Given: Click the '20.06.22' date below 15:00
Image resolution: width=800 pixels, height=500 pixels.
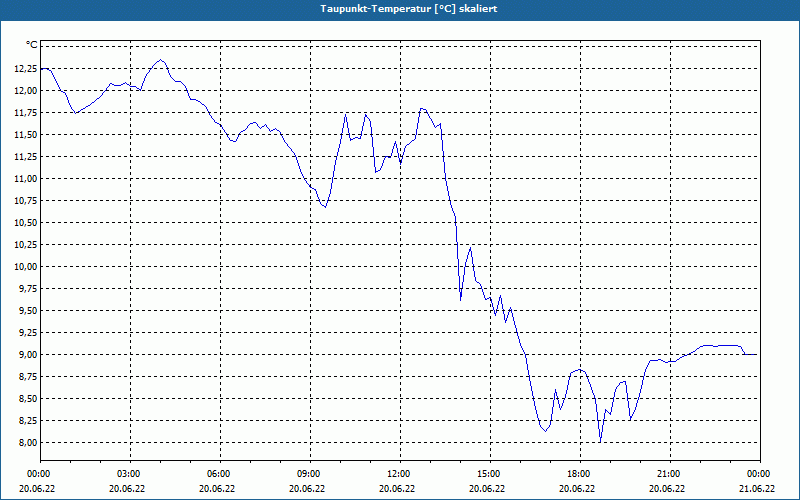Looking at the screenshot, I should 487,488.
